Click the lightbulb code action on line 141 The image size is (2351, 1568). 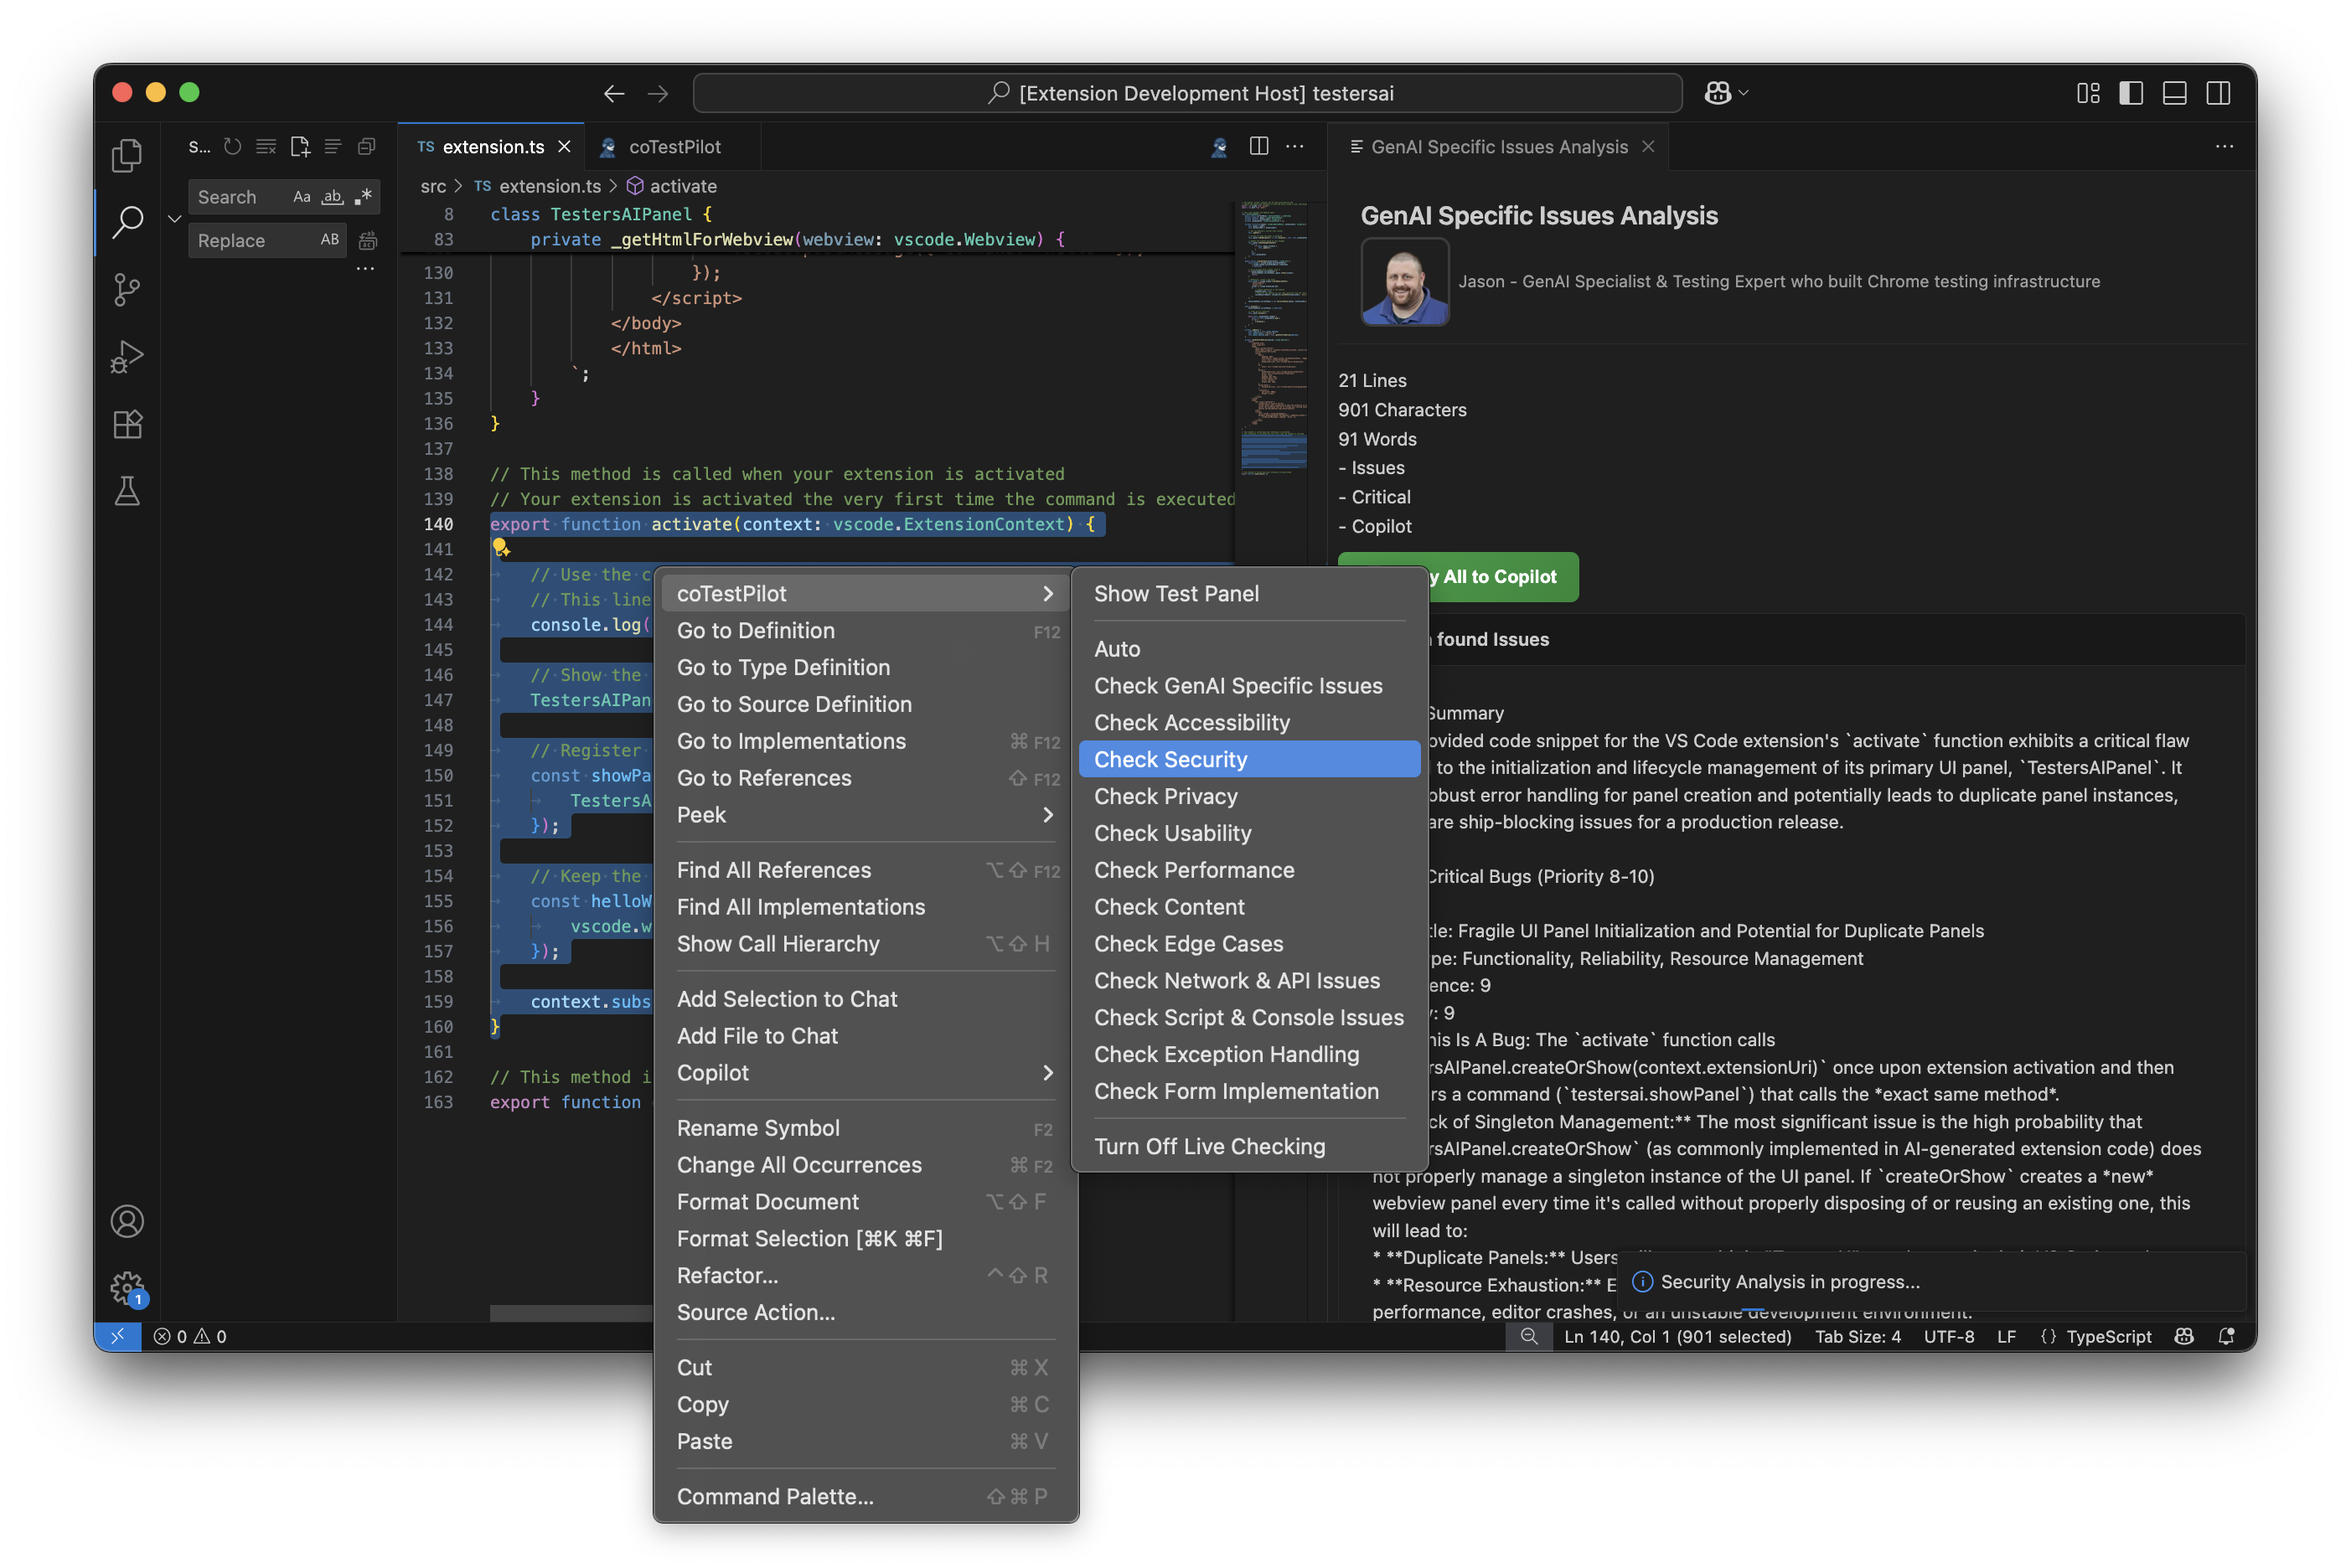tap(501, 548)
